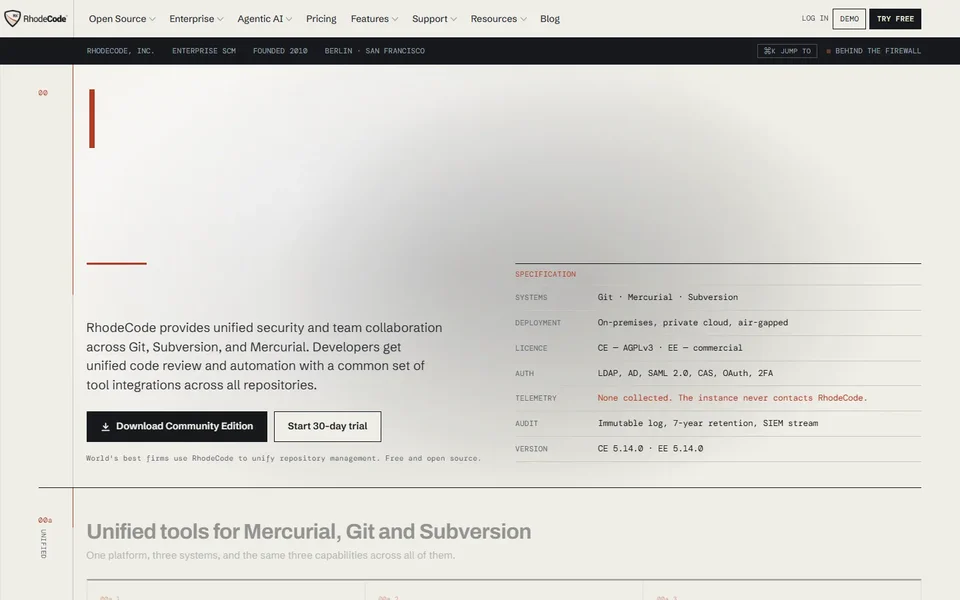Image resolution: width=960 pixels, height=600 pixels.
Task: Click the 00a section marker
Action: point(45,520)
